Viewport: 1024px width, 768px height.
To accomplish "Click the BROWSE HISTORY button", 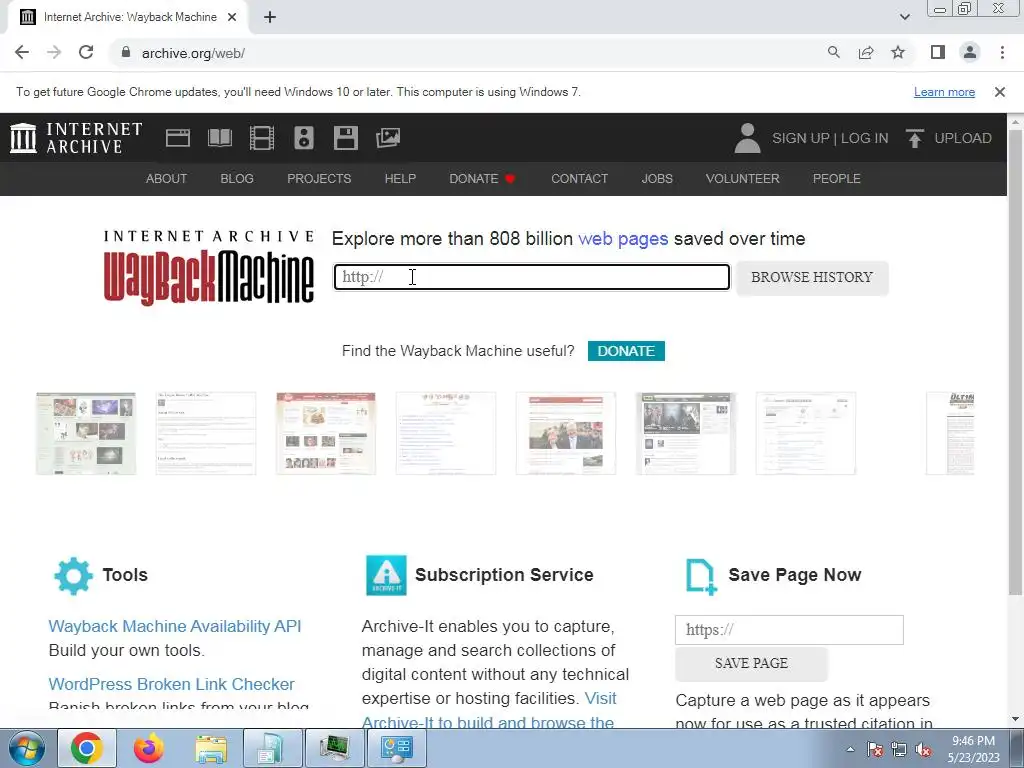I will [812, 278].
